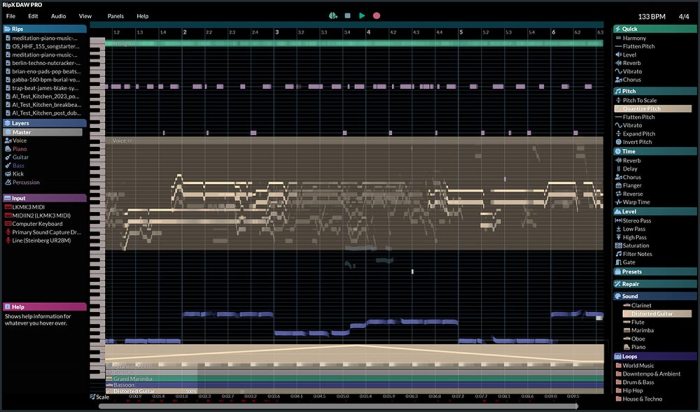Apply the Level quick effect

click(629, 55)
